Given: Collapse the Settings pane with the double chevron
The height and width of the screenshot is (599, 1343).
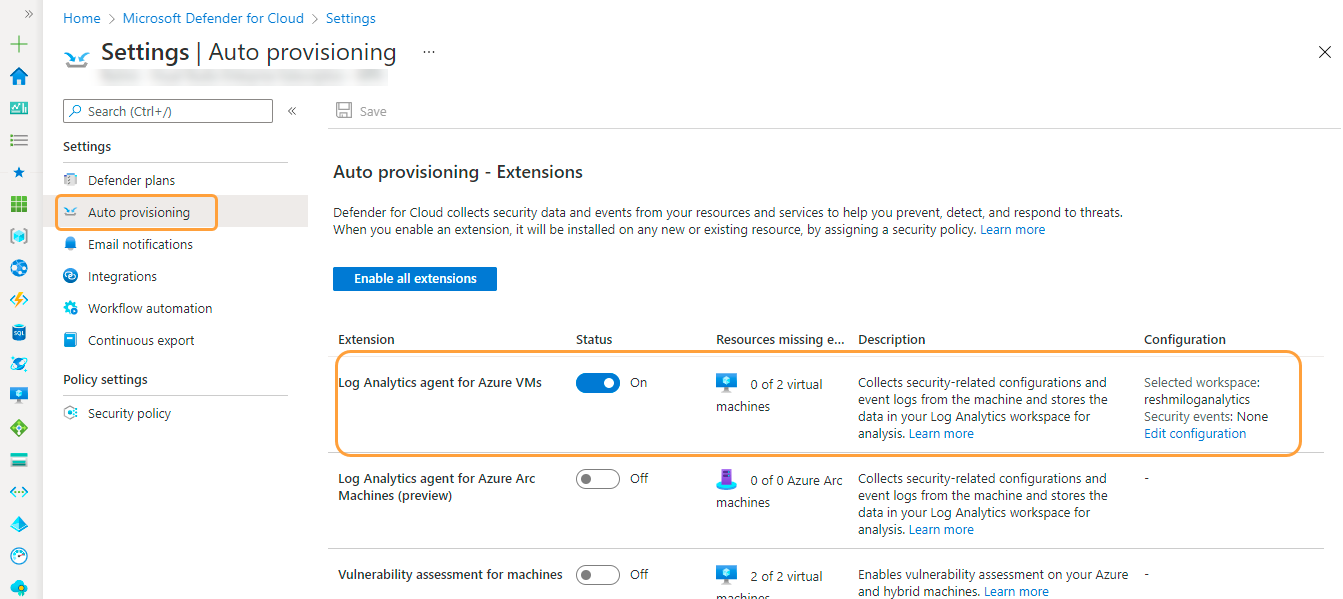Looking at the screenshot, I should click(292, 111).
